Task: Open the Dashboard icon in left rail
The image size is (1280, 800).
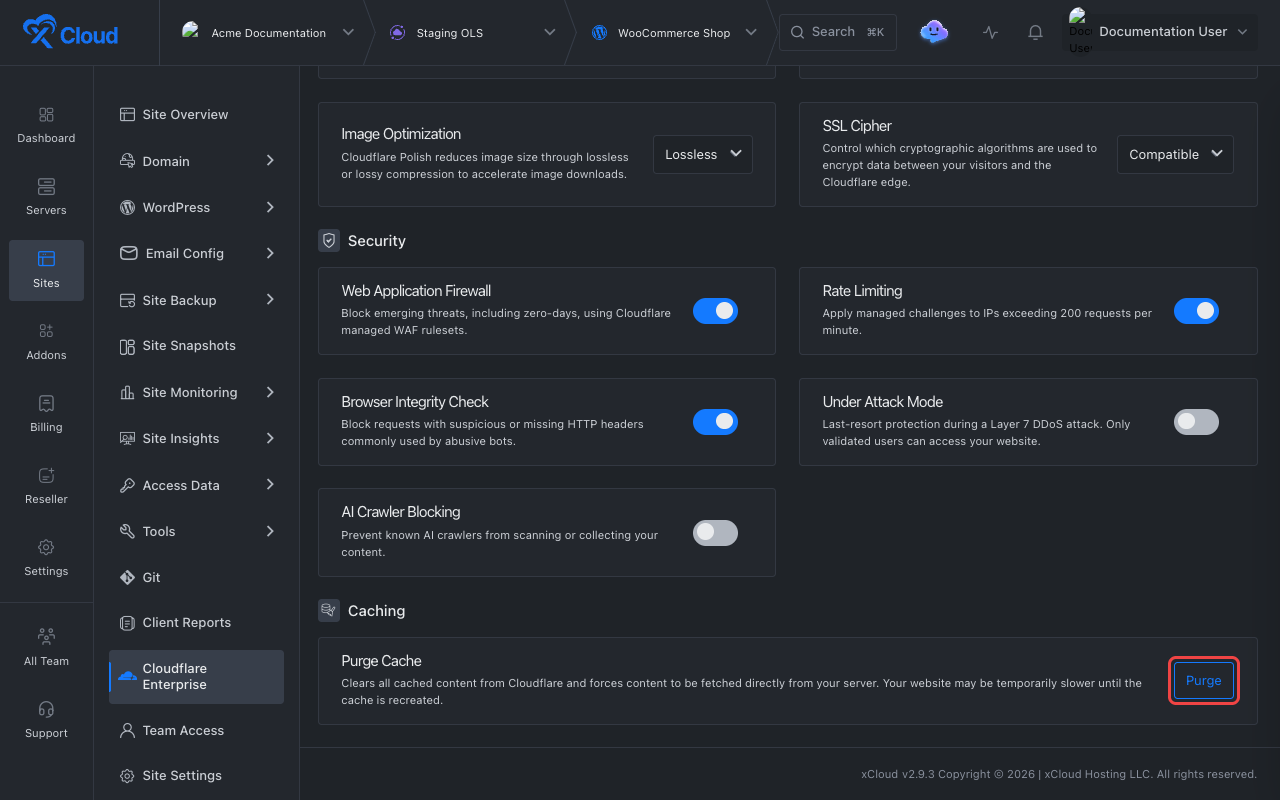Action: [46, 115]
